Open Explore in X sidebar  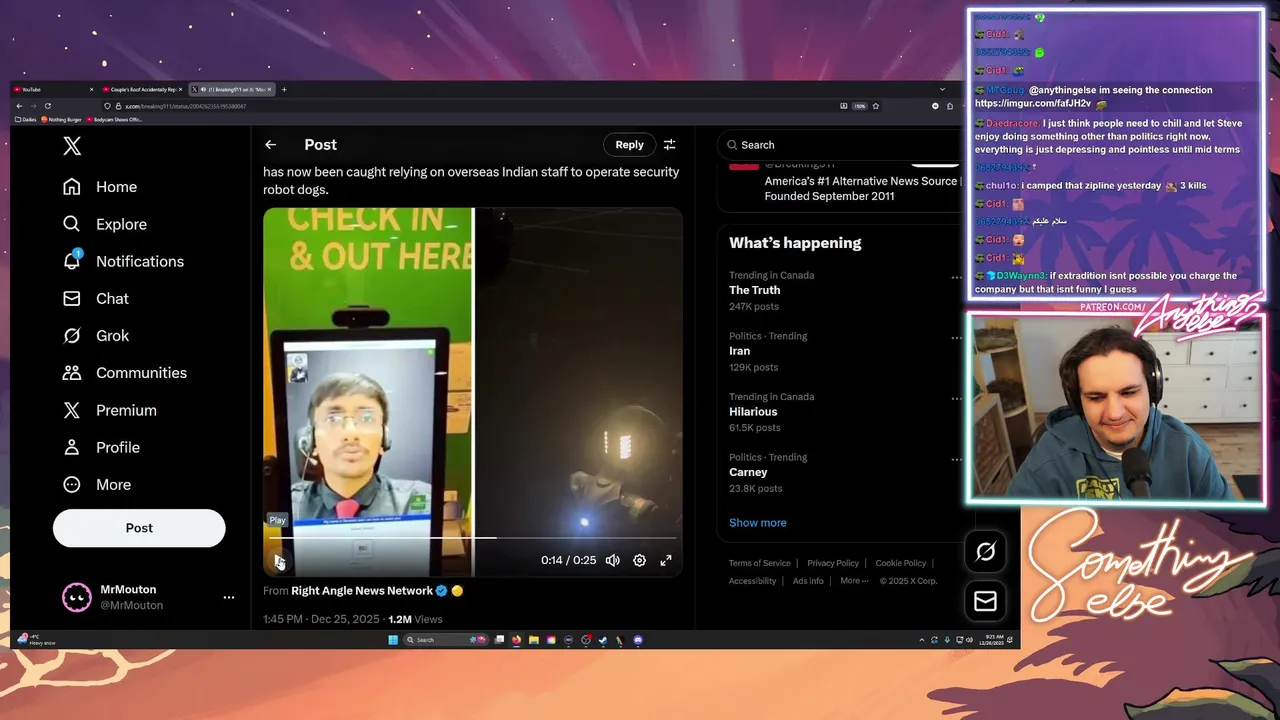(x=105, y=224)
